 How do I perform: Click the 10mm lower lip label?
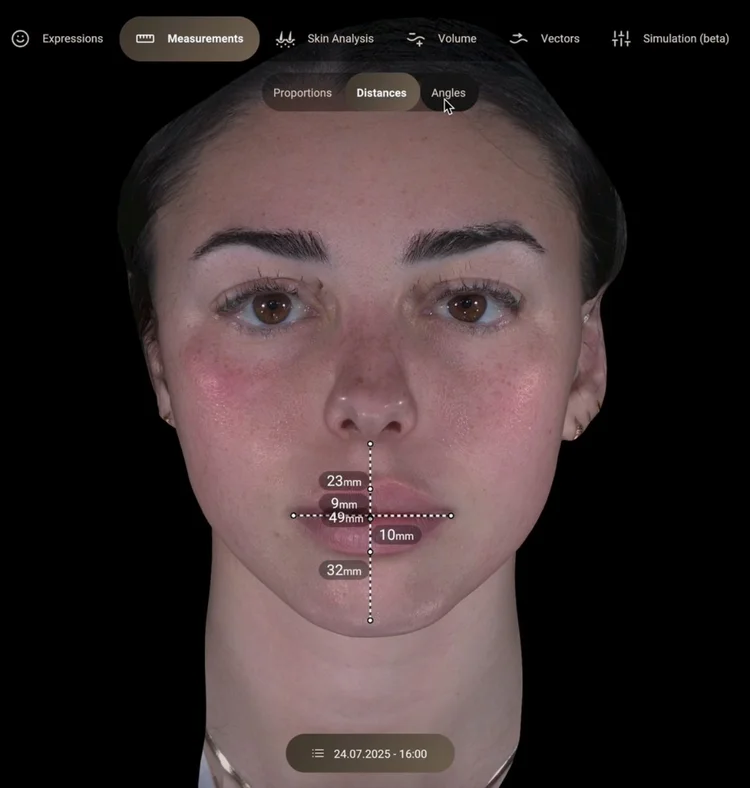point(397,535)
